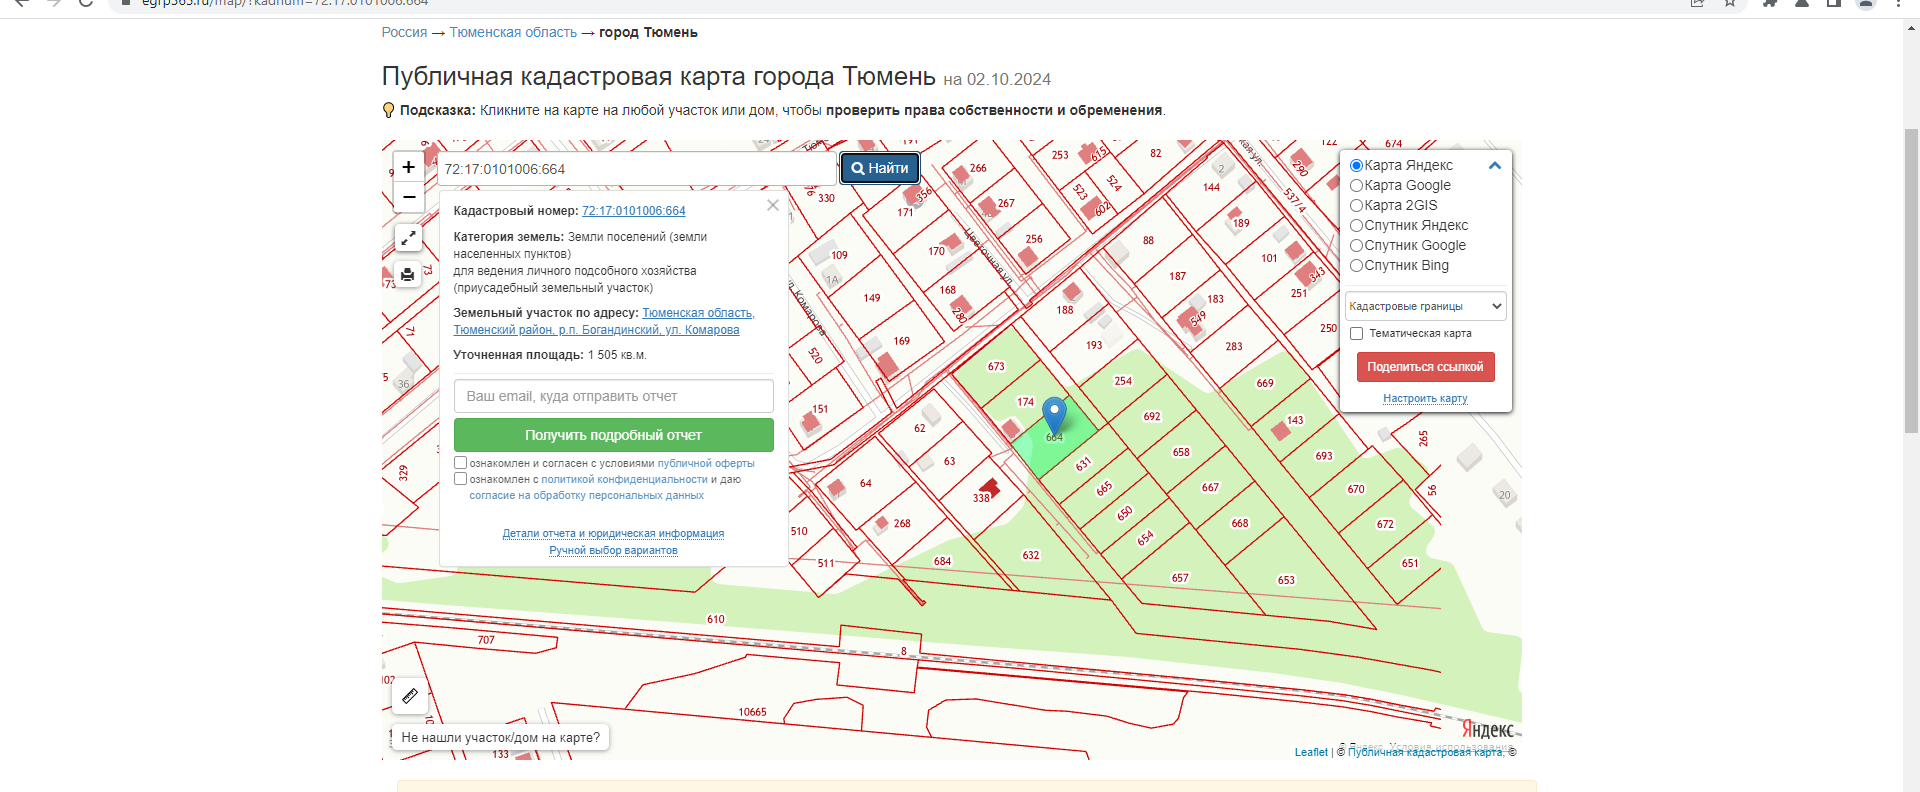
Task: Click the print map icon
Action: point(408,274)
